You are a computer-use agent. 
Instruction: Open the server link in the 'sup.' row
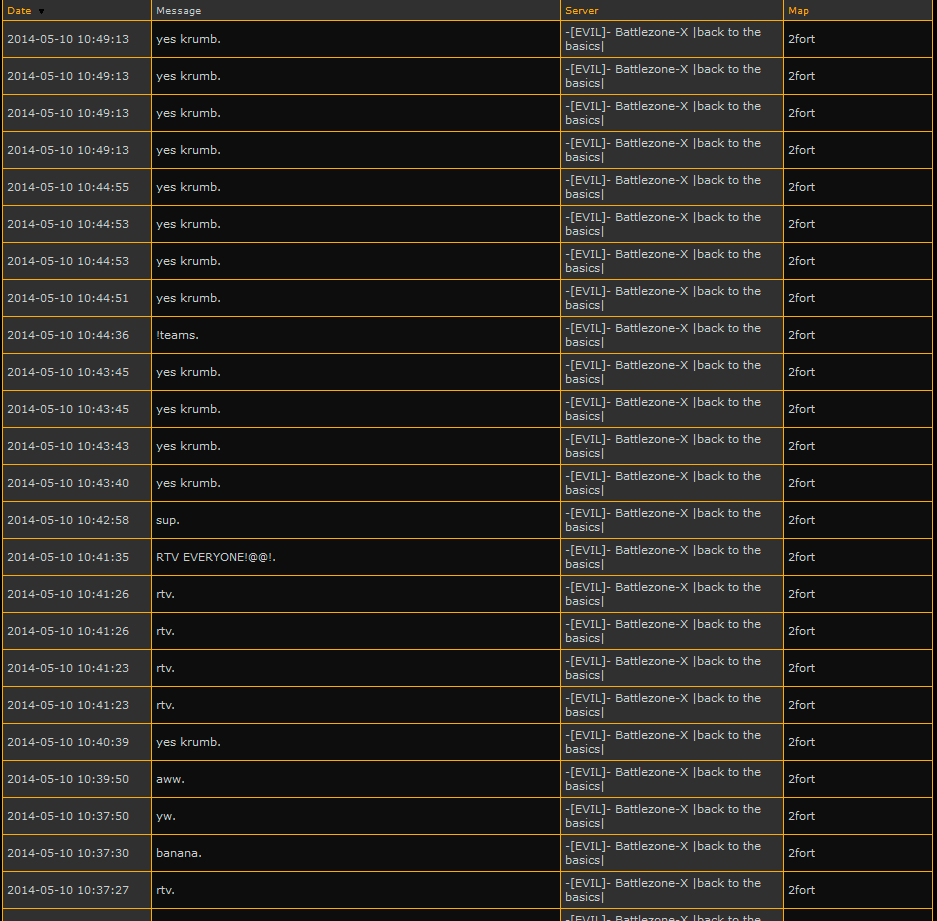[x=662, y=520]
